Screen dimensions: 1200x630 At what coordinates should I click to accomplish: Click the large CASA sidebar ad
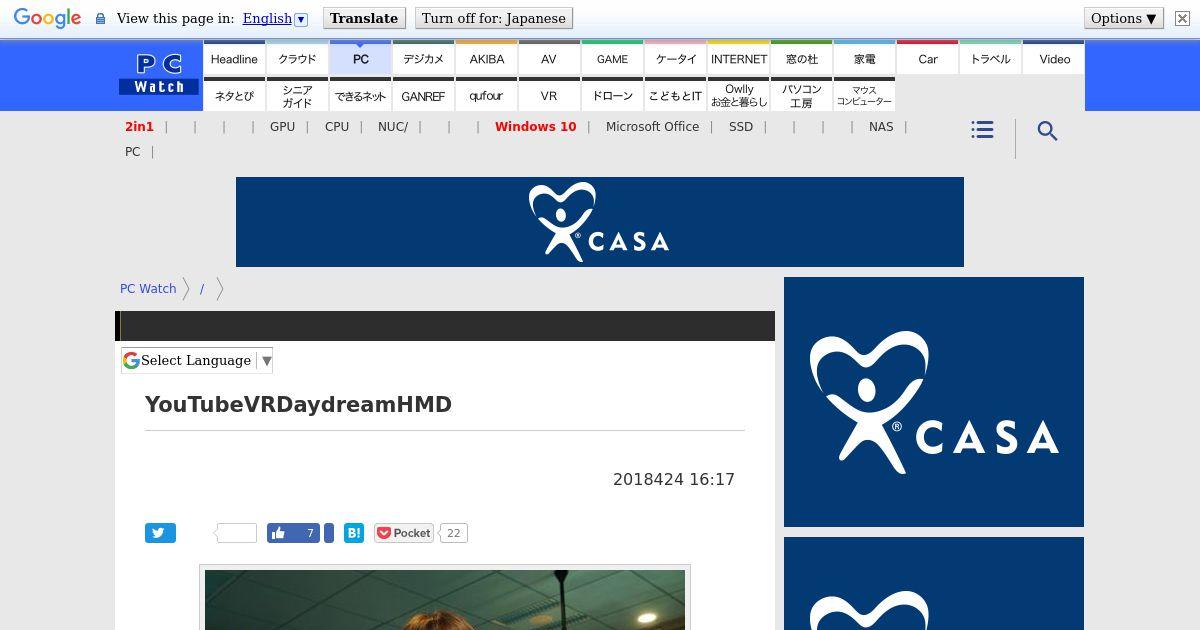[x=934, y=402]
